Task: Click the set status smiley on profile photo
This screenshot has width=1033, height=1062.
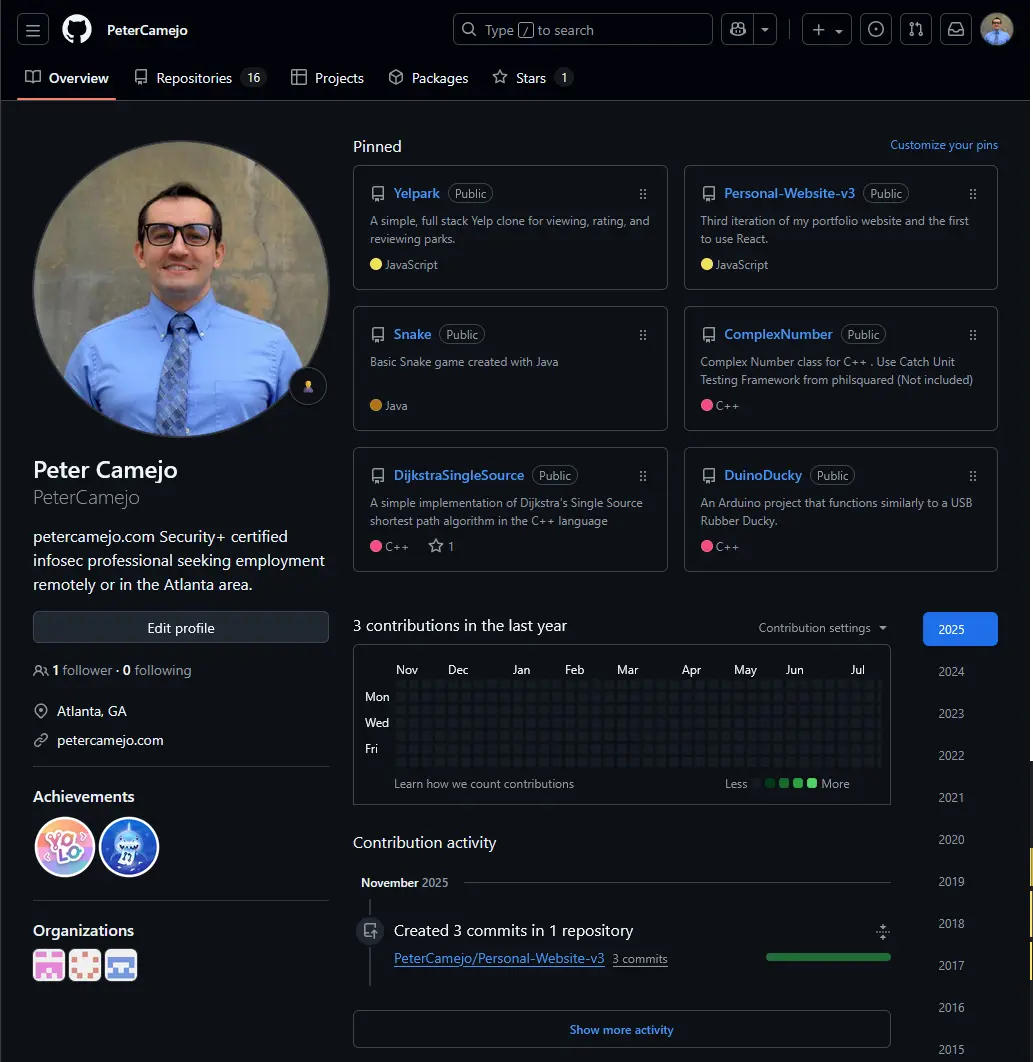Action: click(x=307, y=385)
